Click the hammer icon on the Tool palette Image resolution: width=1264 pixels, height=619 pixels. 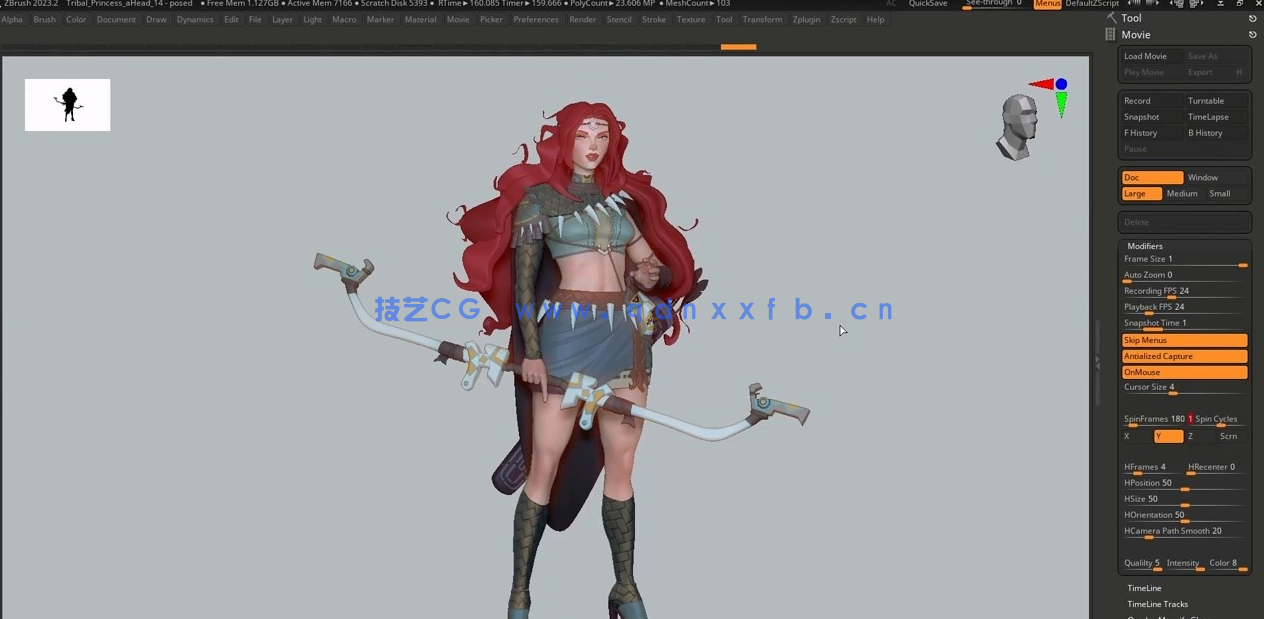click(x=1110, y=17)
